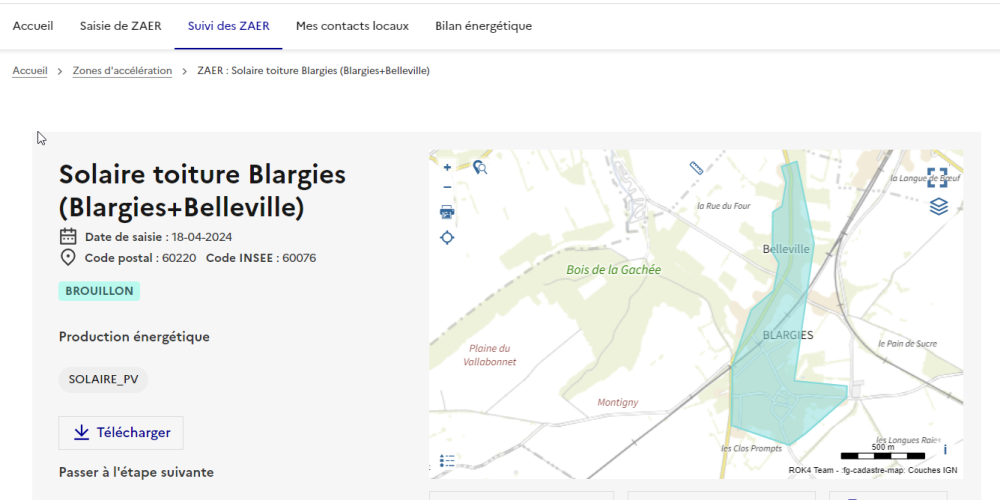Print the map using printer icon
This screenshot has height=500, width=1000.
coord(447,212)
